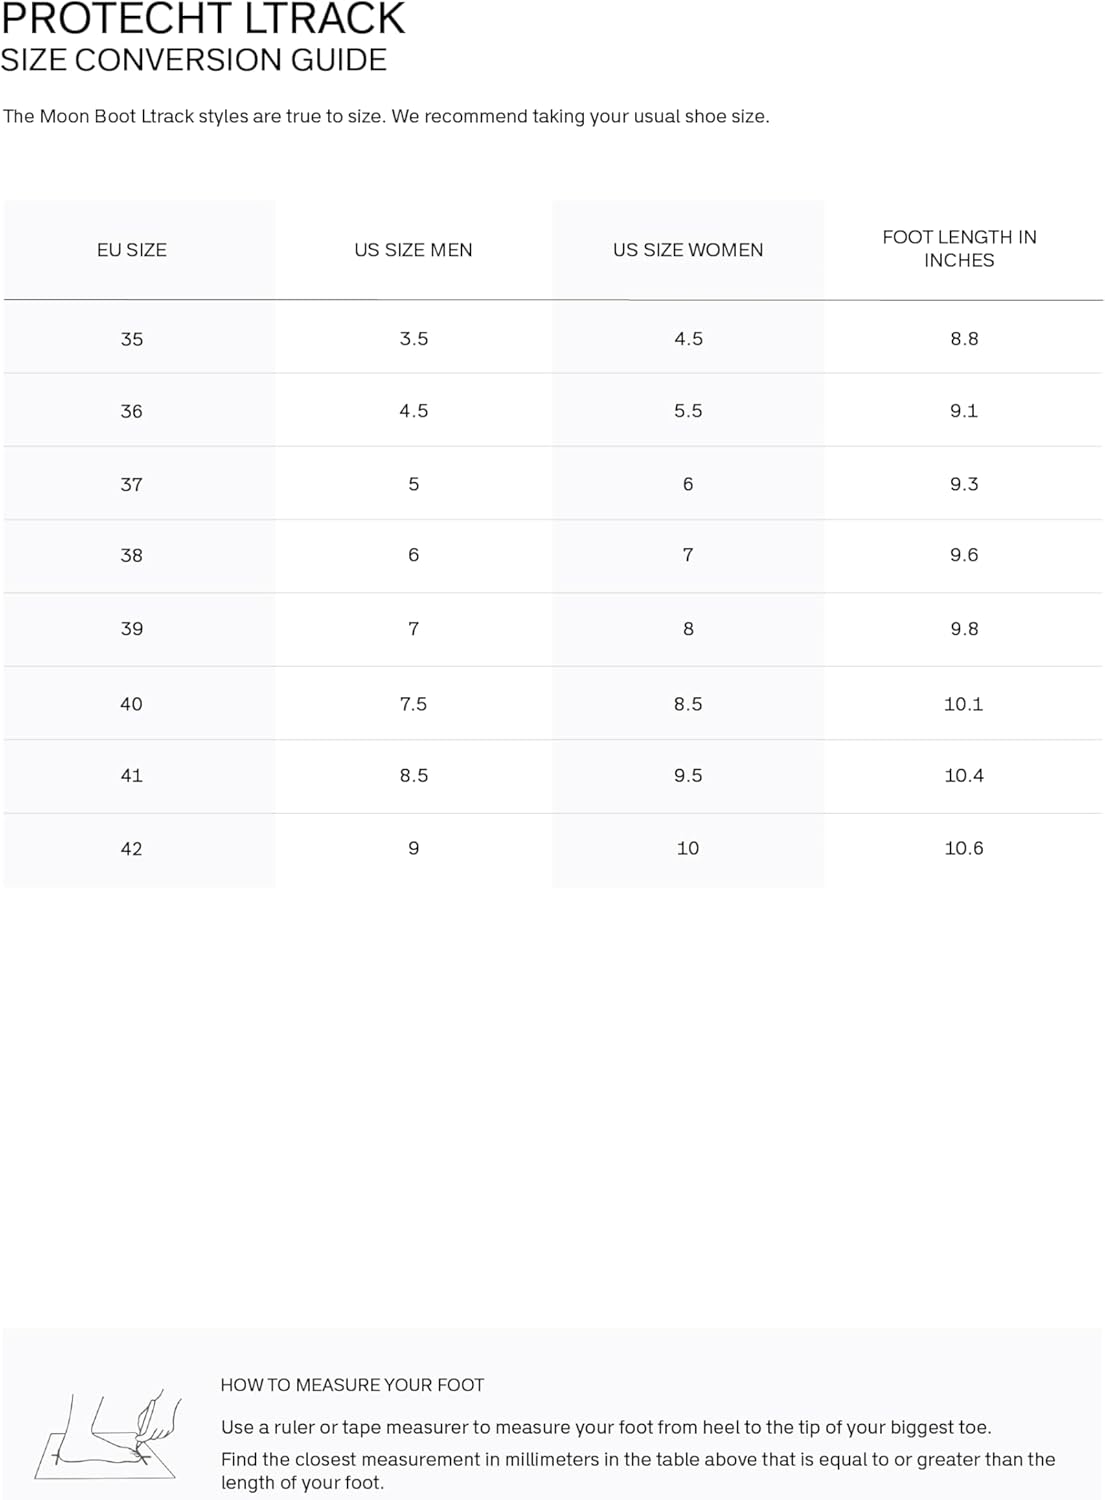Click EU size 40 cell
The height and width of the screenshot is (1500, 1105).
132,704
